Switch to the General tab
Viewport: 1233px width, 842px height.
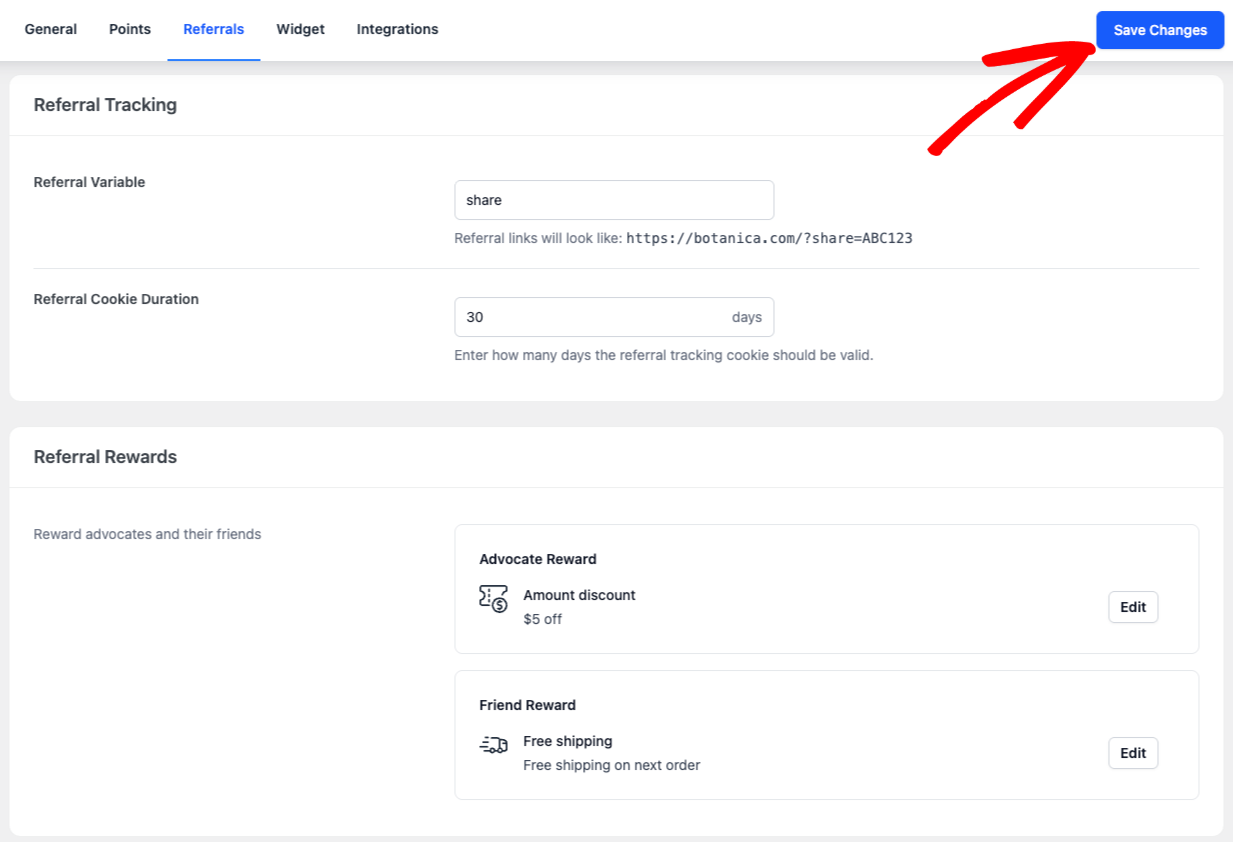[x=50, y=29]
